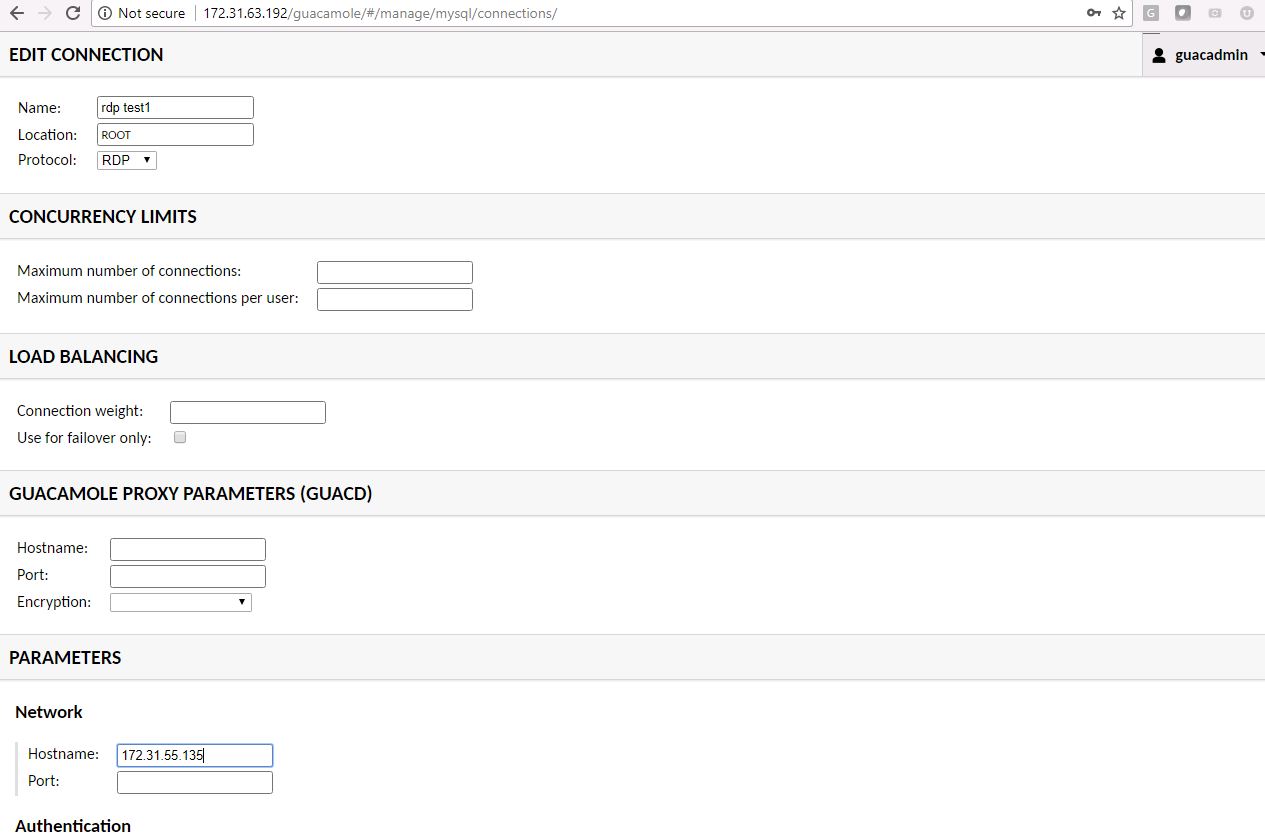Viewport: 1265px width, 839px height.
Task: Click the guacadmin user avatar icon
Action: [1159, 55]
